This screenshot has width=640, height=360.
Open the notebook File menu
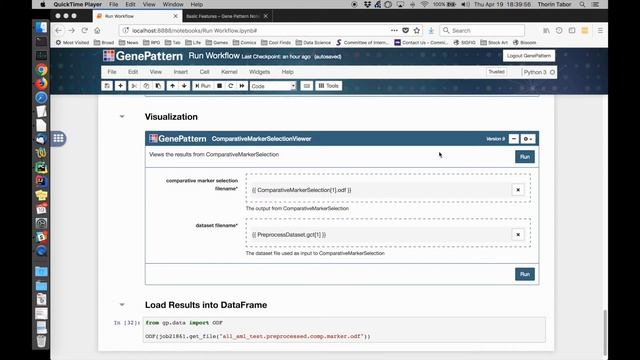112,72
